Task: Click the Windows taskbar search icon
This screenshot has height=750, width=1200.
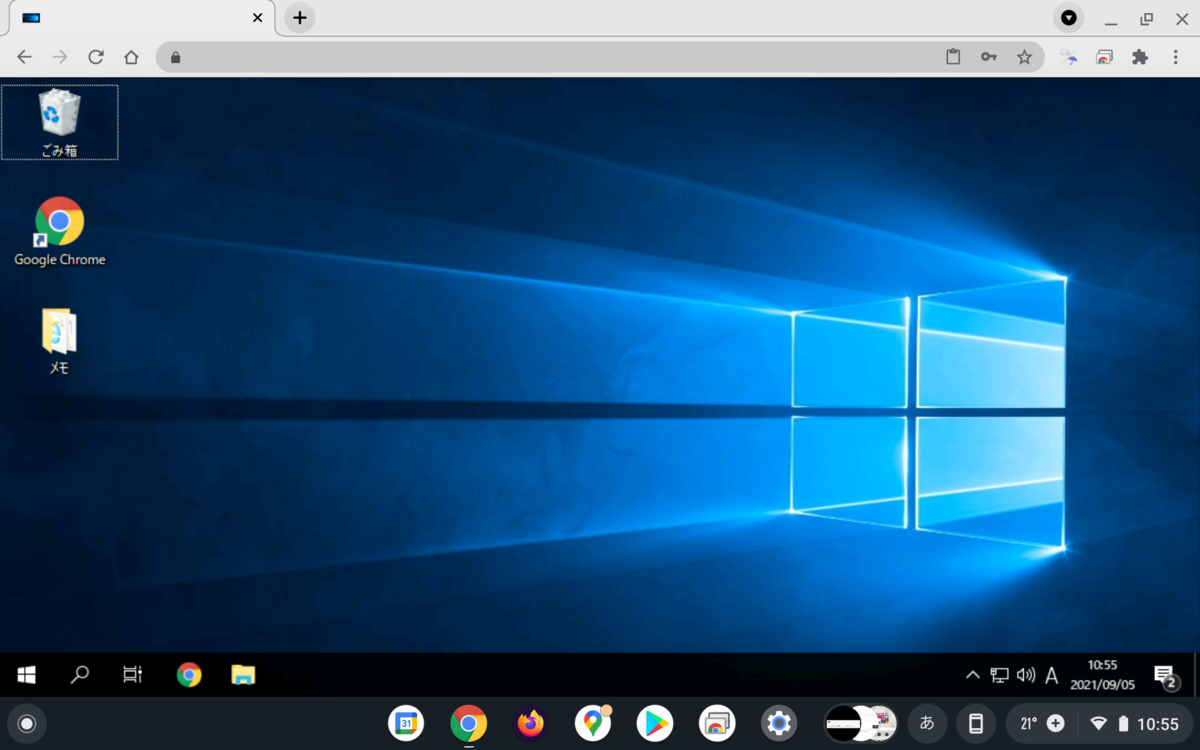Action: 80,675
